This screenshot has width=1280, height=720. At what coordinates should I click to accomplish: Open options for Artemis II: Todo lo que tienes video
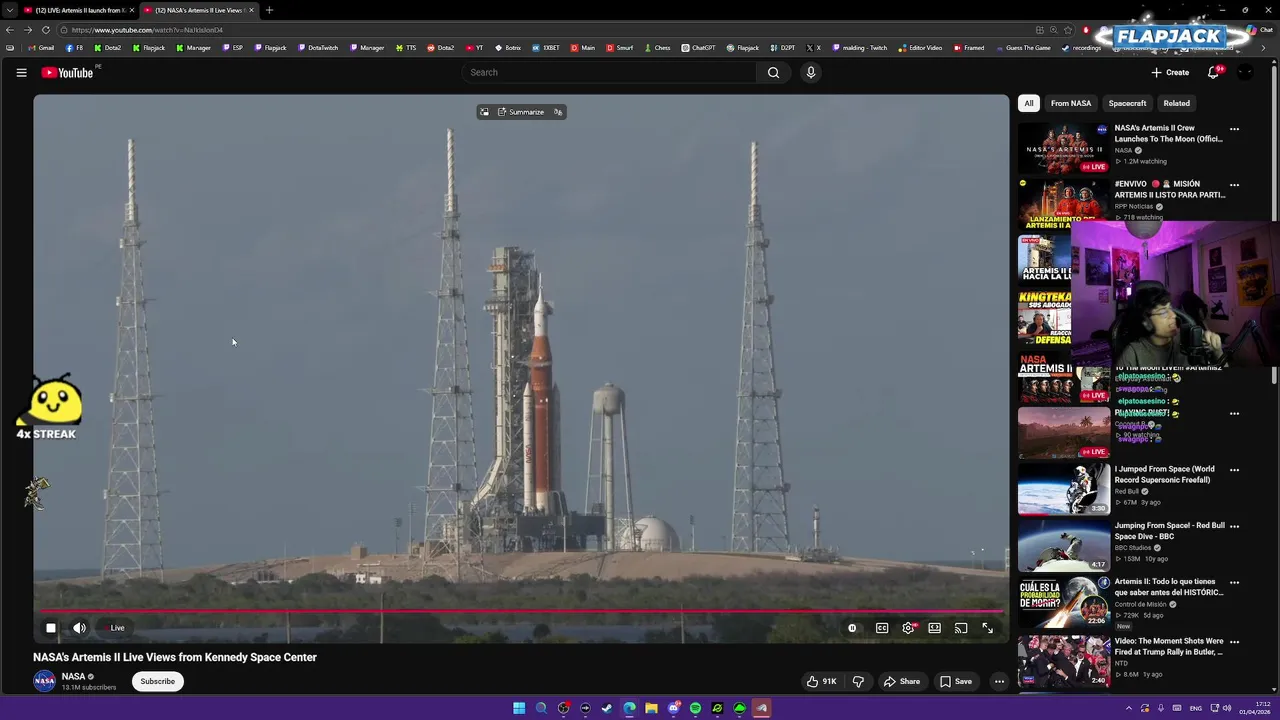tap(1234, 582)
